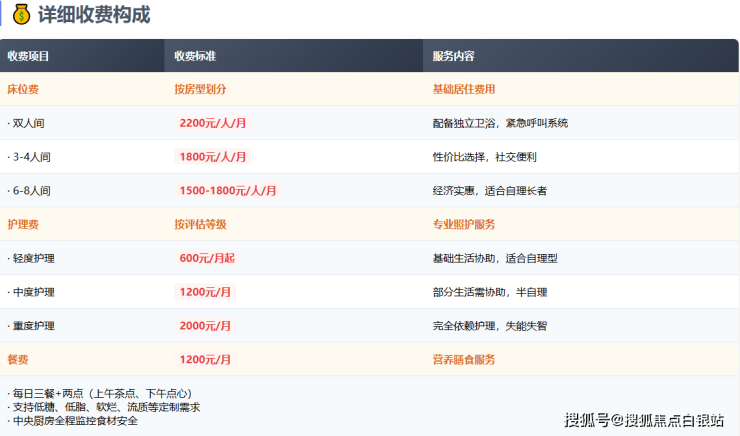Select the 收费项目 column header
This screenshot has height=436, width=740.
[28, 56]
